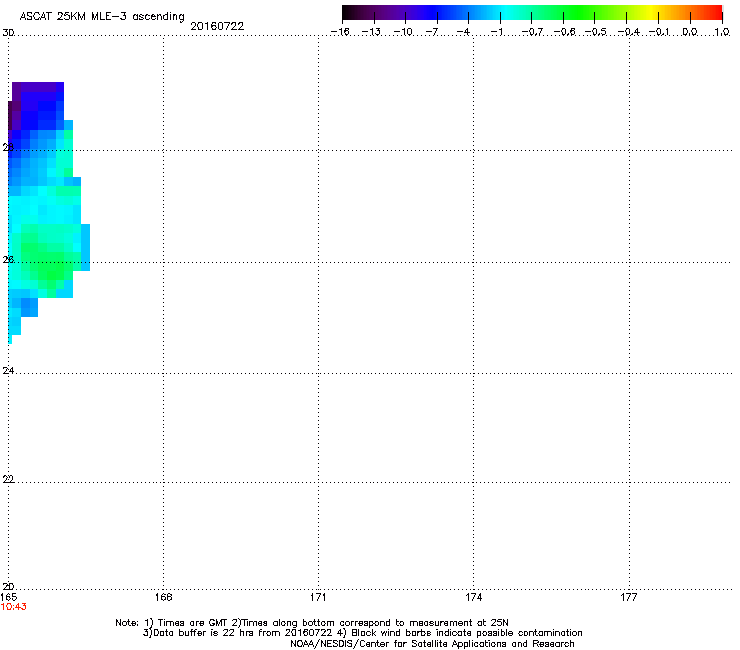Click the colorbar value -0.1
Viewport: 740px width, 650px height.
(659, 32)
